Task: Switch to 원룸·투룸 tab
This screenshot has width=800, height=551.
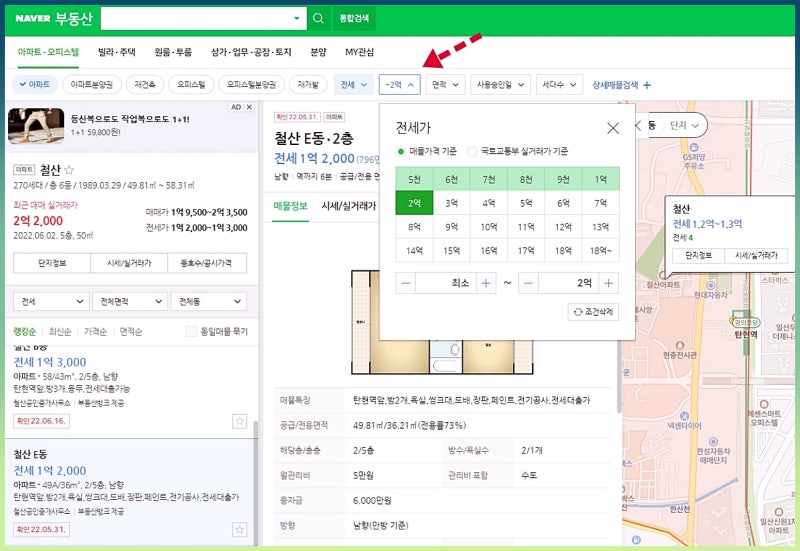Action: (x=173, y=52)
